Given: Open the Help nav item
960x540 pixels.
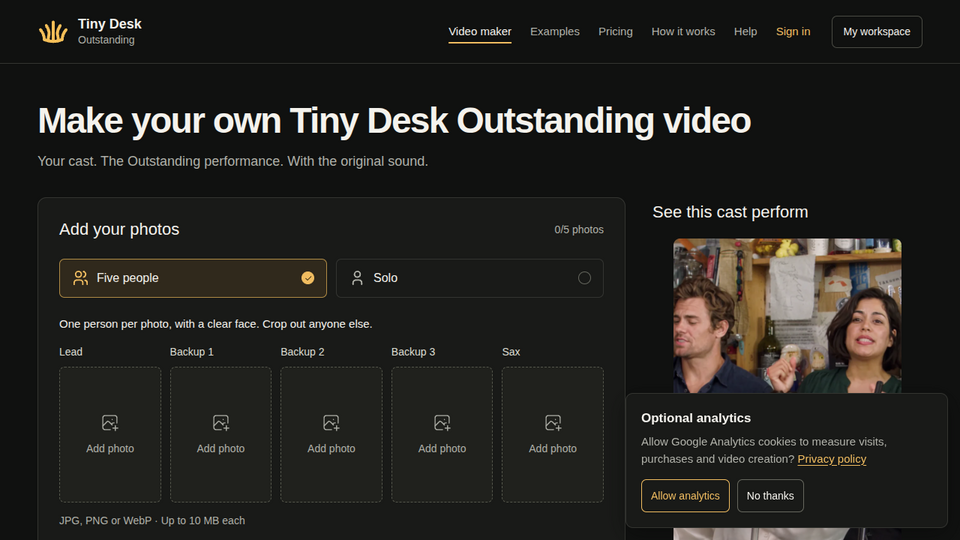Looking at the screenshot, I should point(746,32).
